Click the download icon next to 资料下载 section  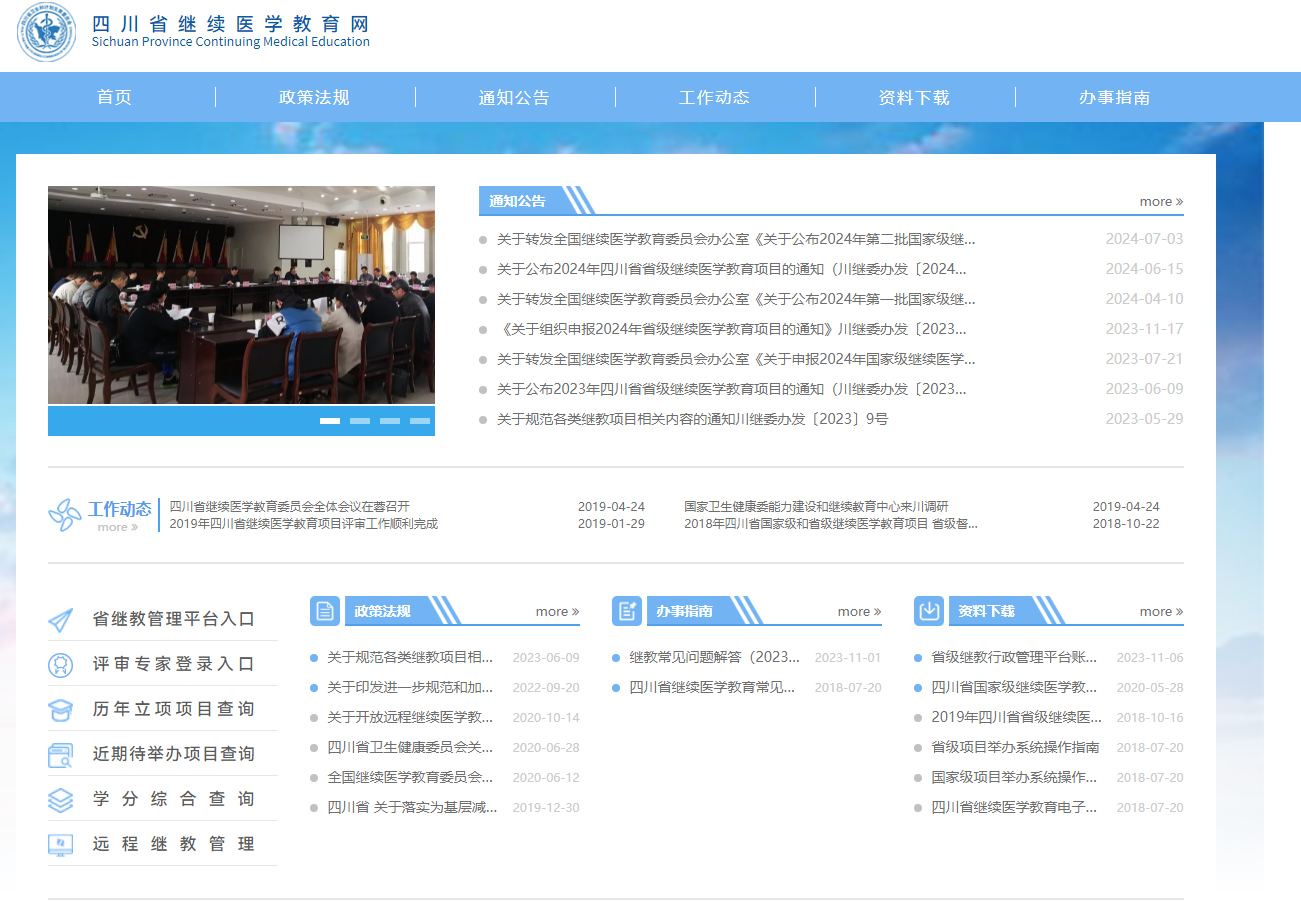click(x=929, y=611)
